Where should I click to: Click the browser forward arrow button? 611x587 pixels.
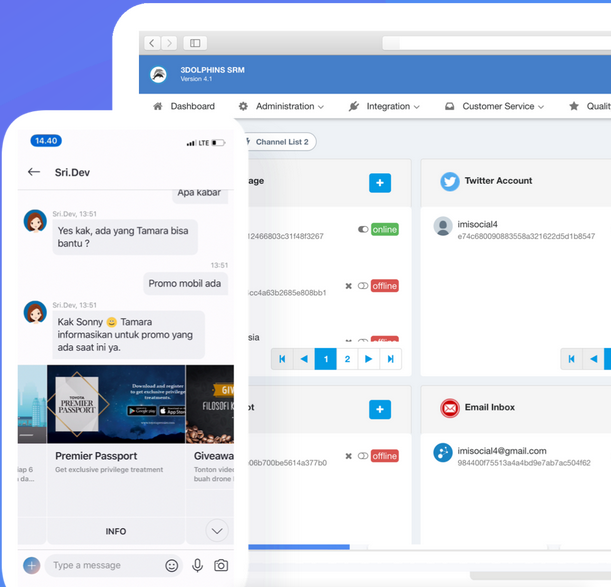pyautogui.click(x=169, y=43)
